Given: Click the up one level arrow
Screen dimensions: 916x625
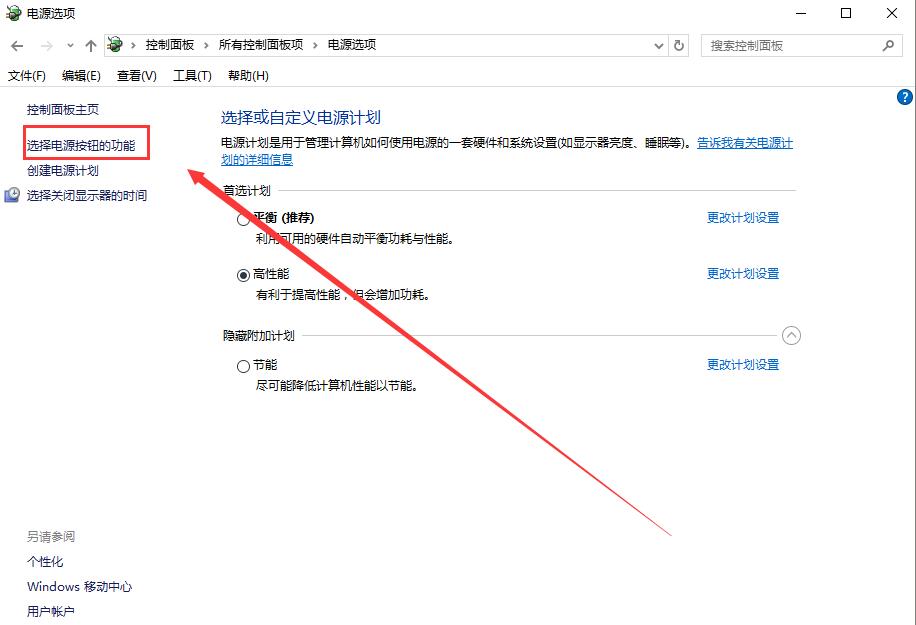Looking at the screenshot, I should [90, 45].
